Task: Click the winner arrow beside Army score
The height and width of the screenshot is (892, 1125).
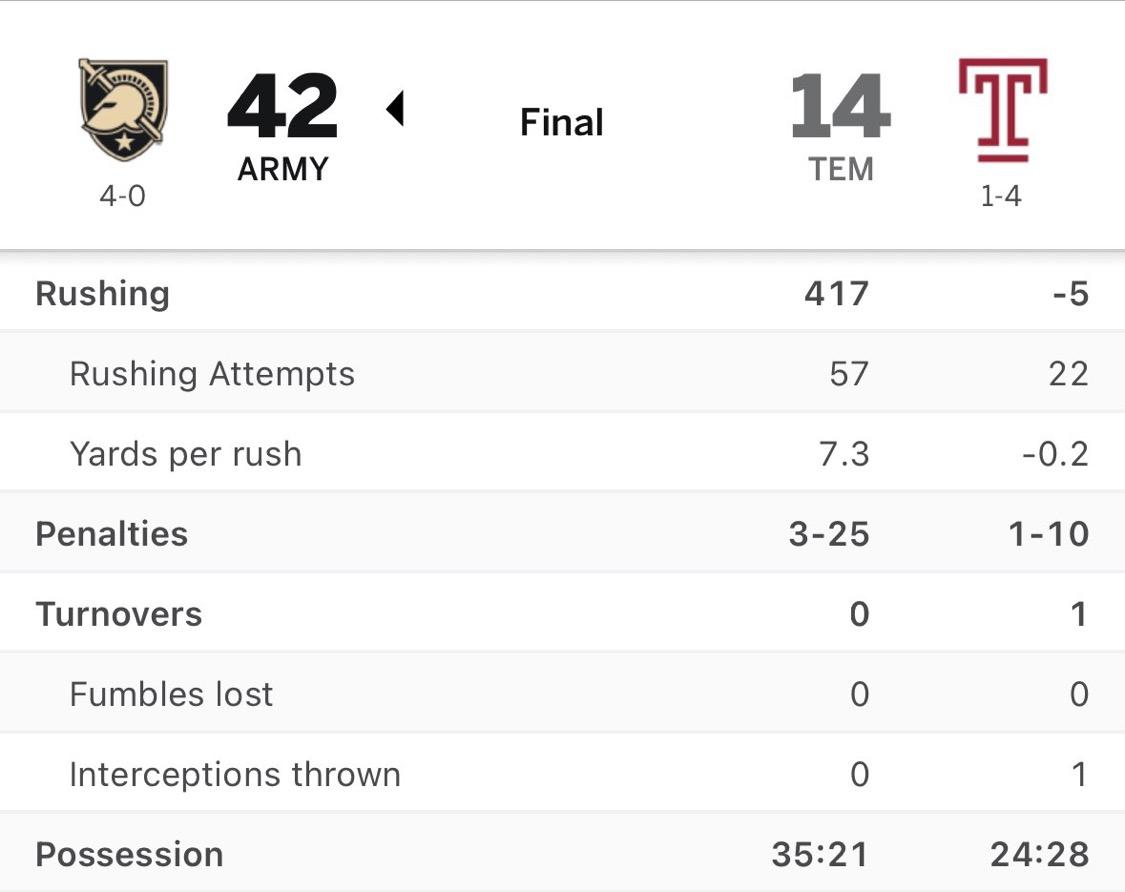Action: tap(395, 108)
